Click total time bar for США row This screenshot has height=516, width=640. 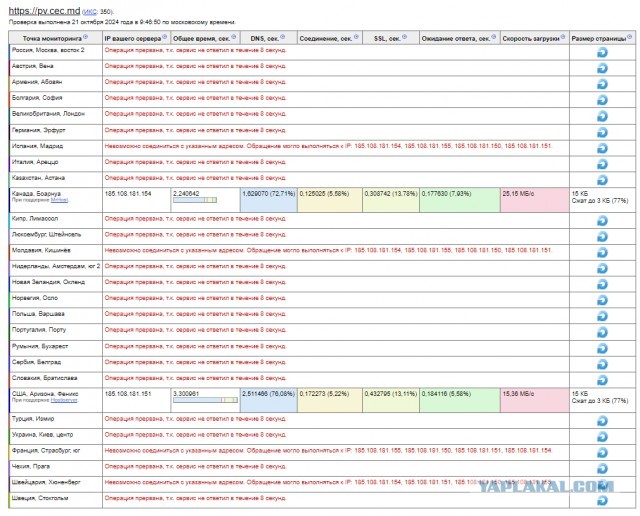click(x=205, y=400)
